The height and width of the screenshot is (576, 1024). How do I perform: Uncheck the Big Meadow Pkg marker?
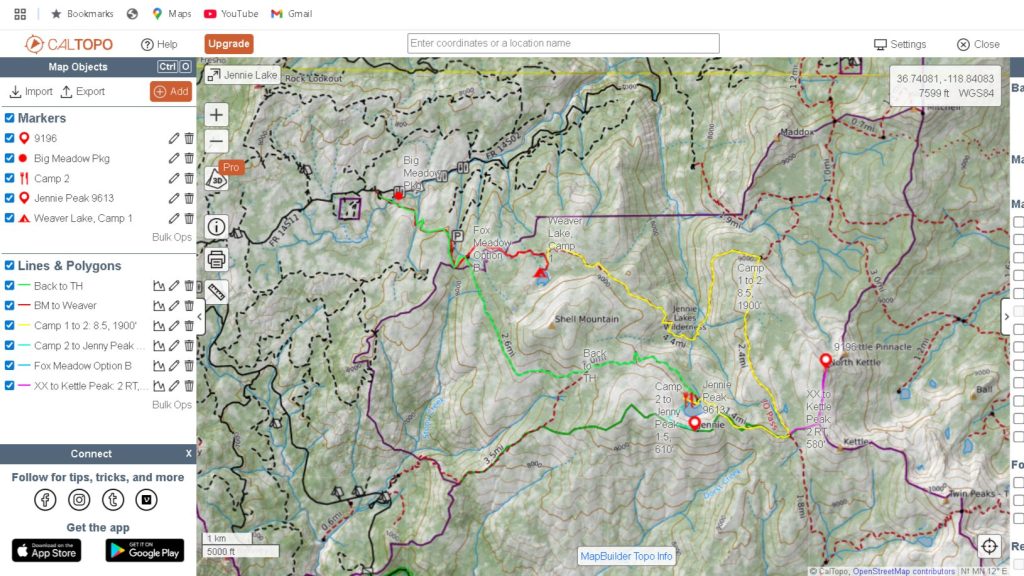click(x=10, y=158)
